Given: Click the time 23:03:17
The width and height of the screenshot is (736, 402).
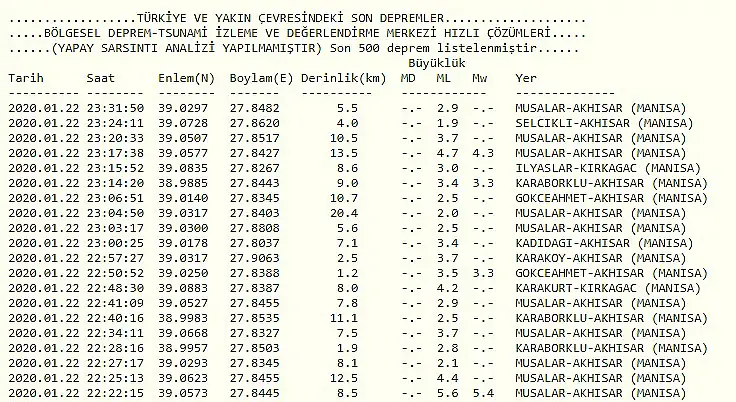Looking at the screenshot, I should 115,228.
